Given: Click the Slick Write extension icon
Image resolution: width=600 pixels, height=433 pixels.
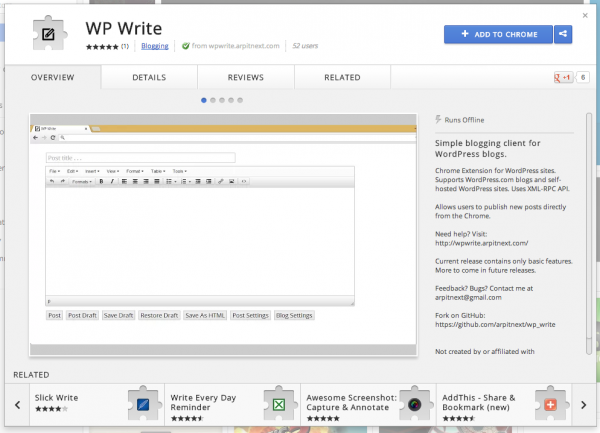Looking at the screenshot, I should point(143,404).
